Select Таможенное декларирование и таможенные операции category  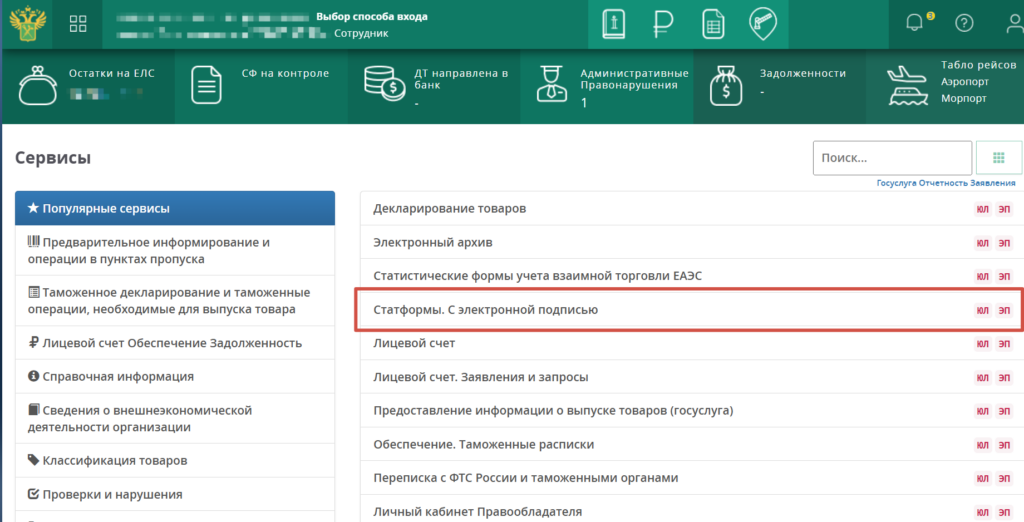tap(175, 301)
